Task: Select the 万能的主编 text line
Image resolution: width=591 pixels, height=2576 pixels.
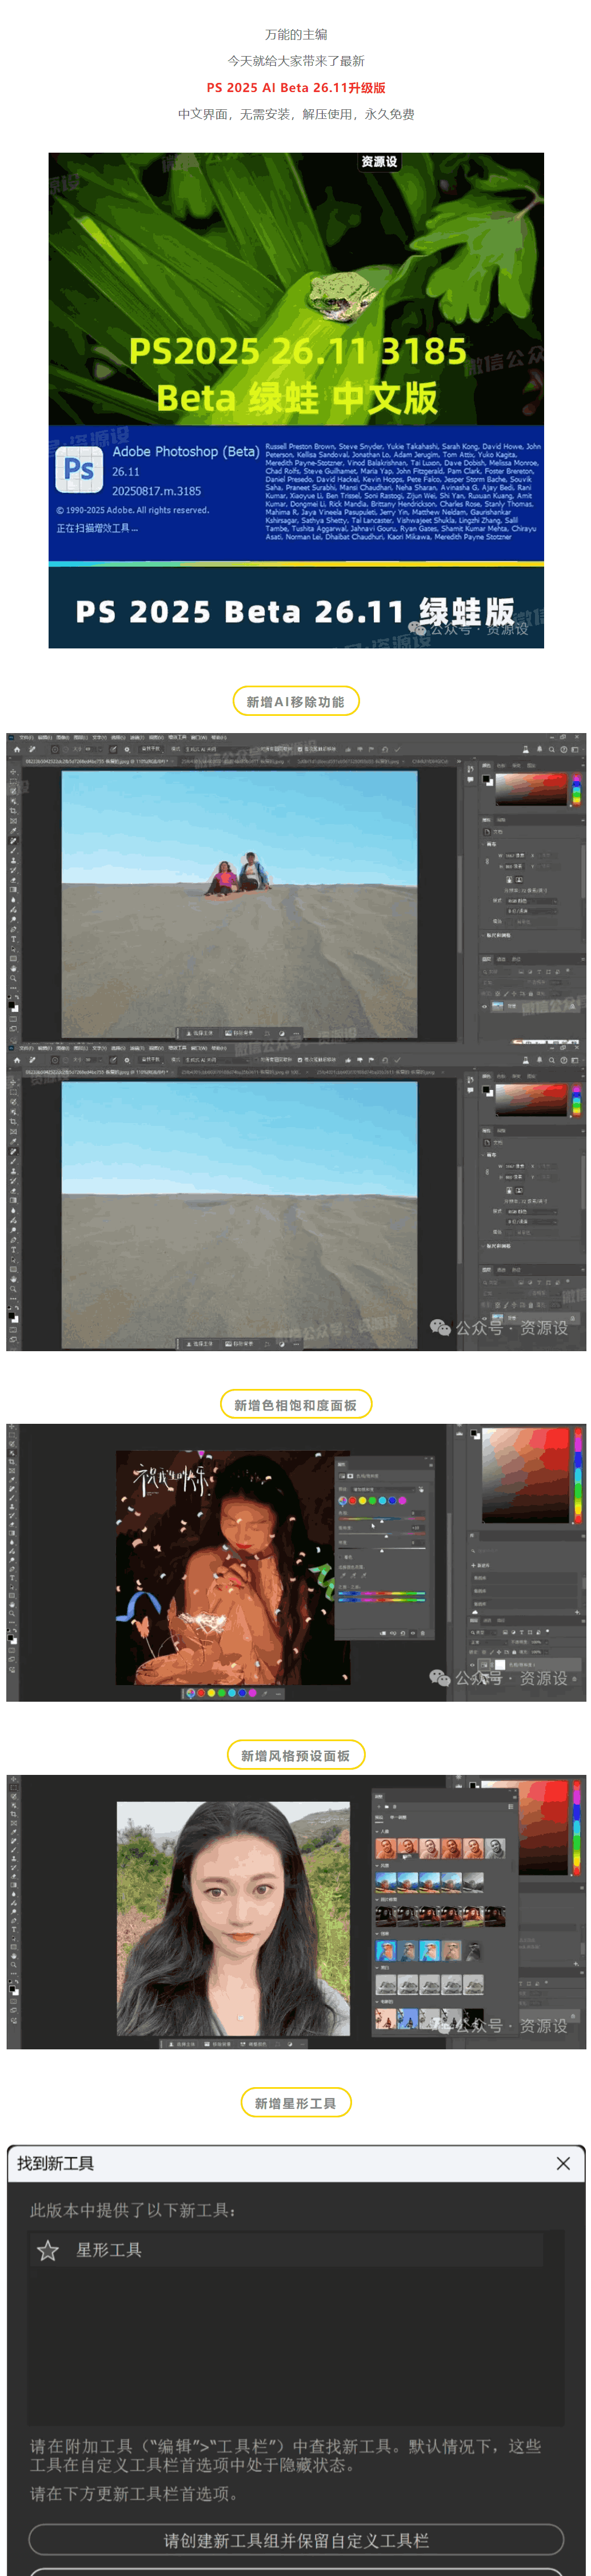Action: pyautogui.click(x=296, y=35)
